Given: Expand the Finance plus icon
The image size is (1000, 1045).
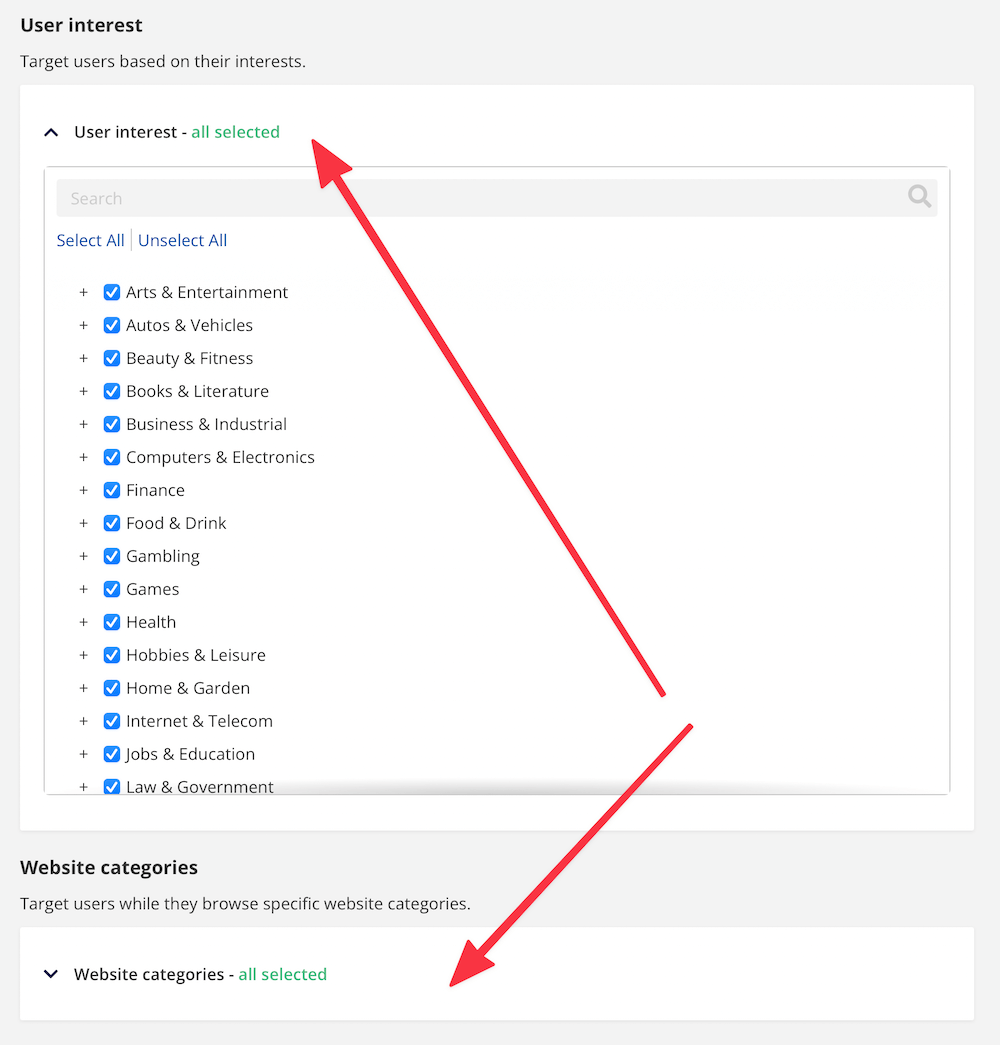Looking at the screenshot, I should (83, 490).
